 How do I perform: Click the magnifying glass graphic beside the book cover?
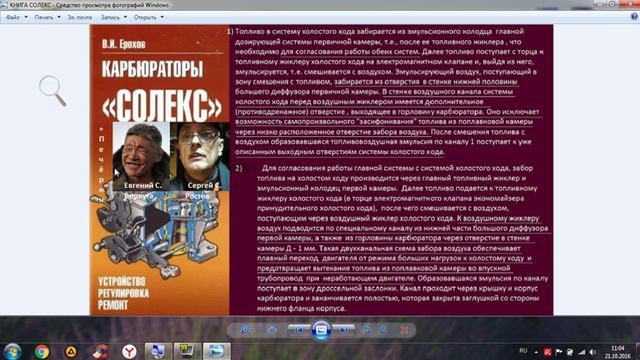click(53, 91)
